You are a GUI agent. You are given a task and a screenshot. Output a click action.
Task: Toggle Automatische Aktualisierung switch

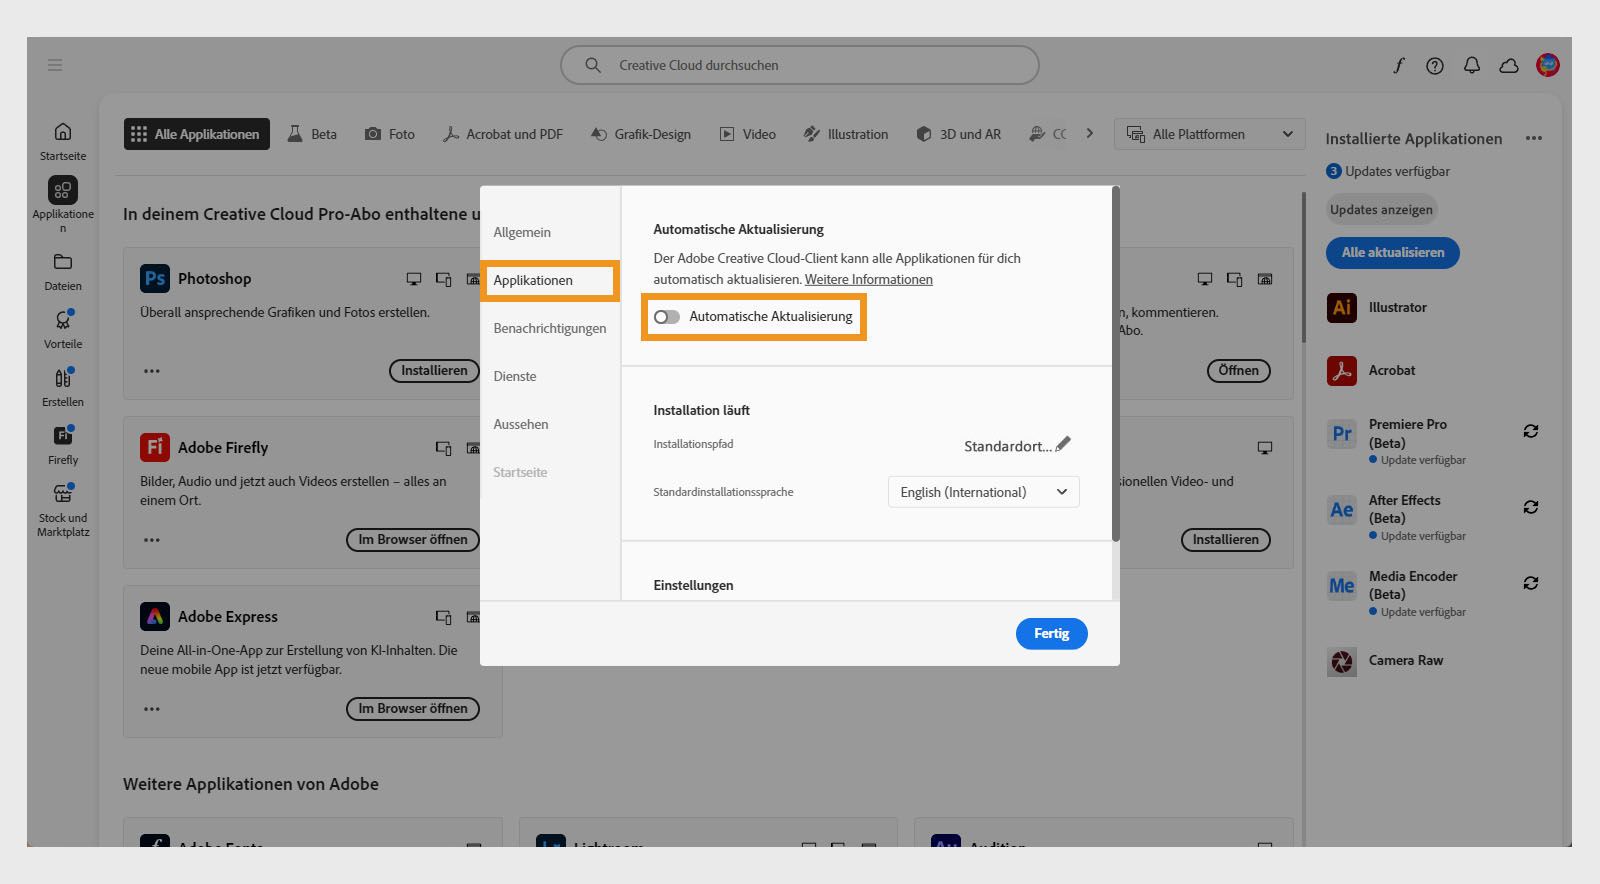[x=667, y=317]
